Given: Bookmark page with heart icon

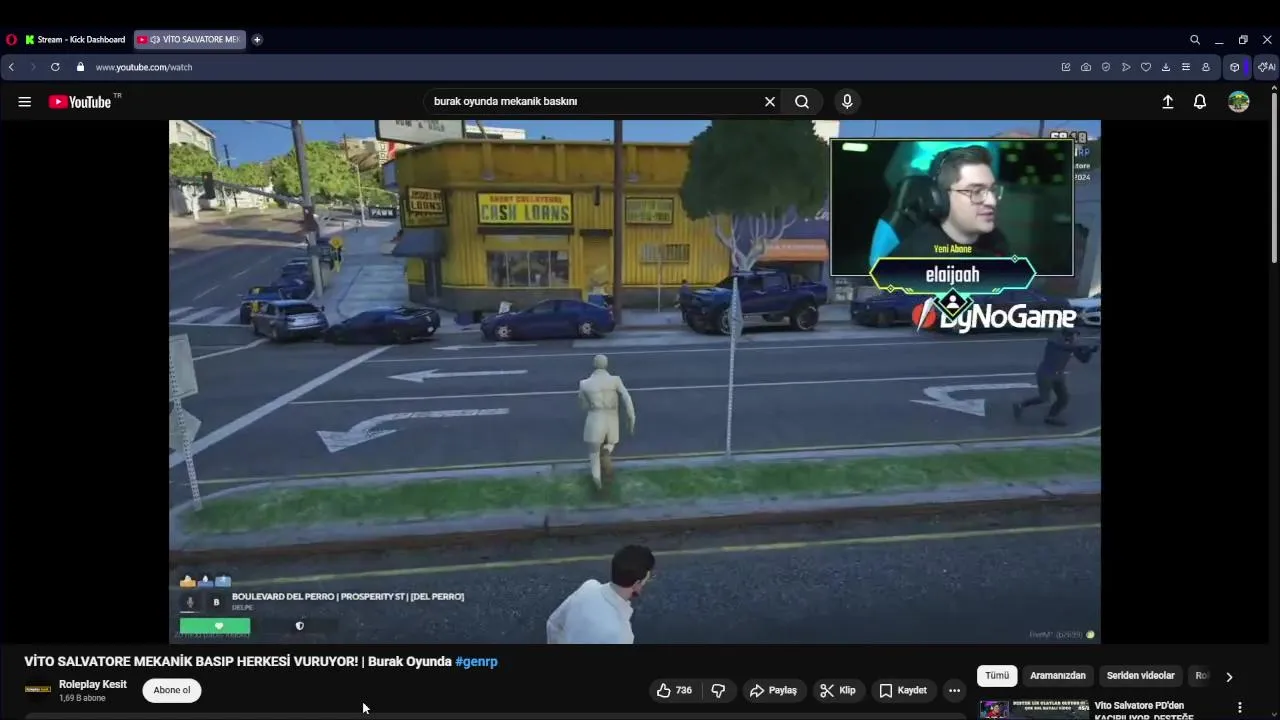Looking at the screenshot, I should click(1146, 67).
